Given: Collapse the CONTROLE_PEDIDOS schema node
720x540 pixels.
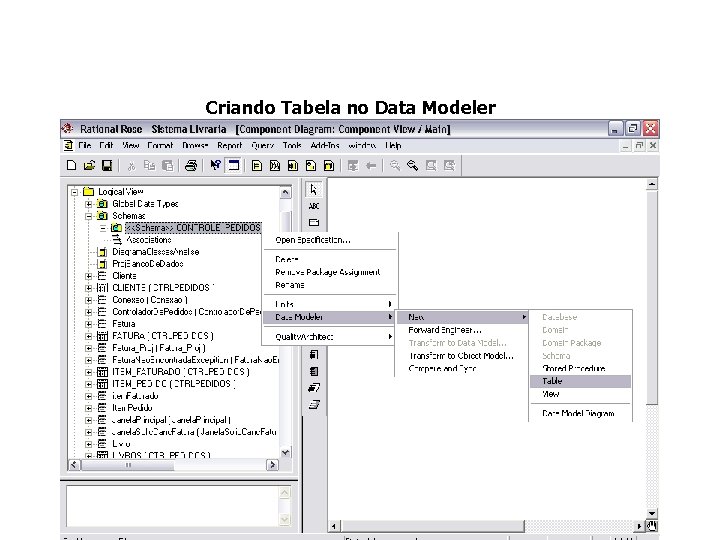Looking at the screenshot, I should 103,228.
